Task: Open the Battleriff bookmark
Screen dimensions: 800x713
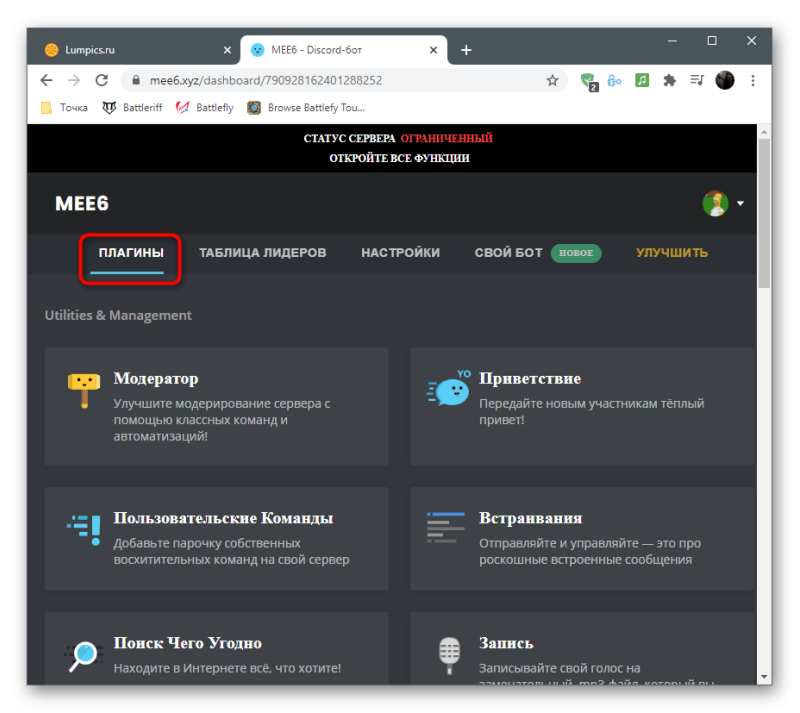Action: (132, 108)
